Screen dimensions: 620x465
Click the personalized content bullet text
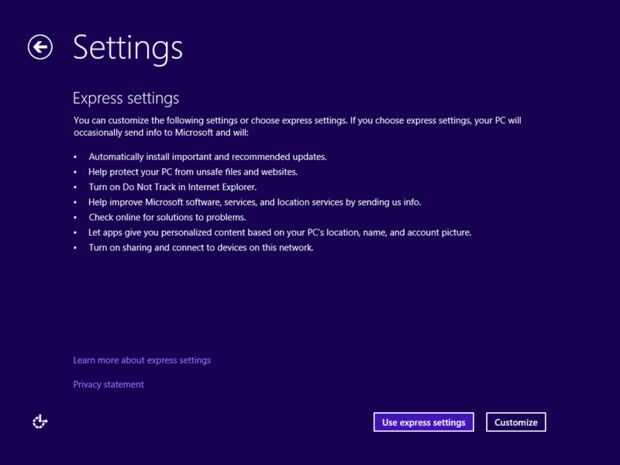[279, 232]
